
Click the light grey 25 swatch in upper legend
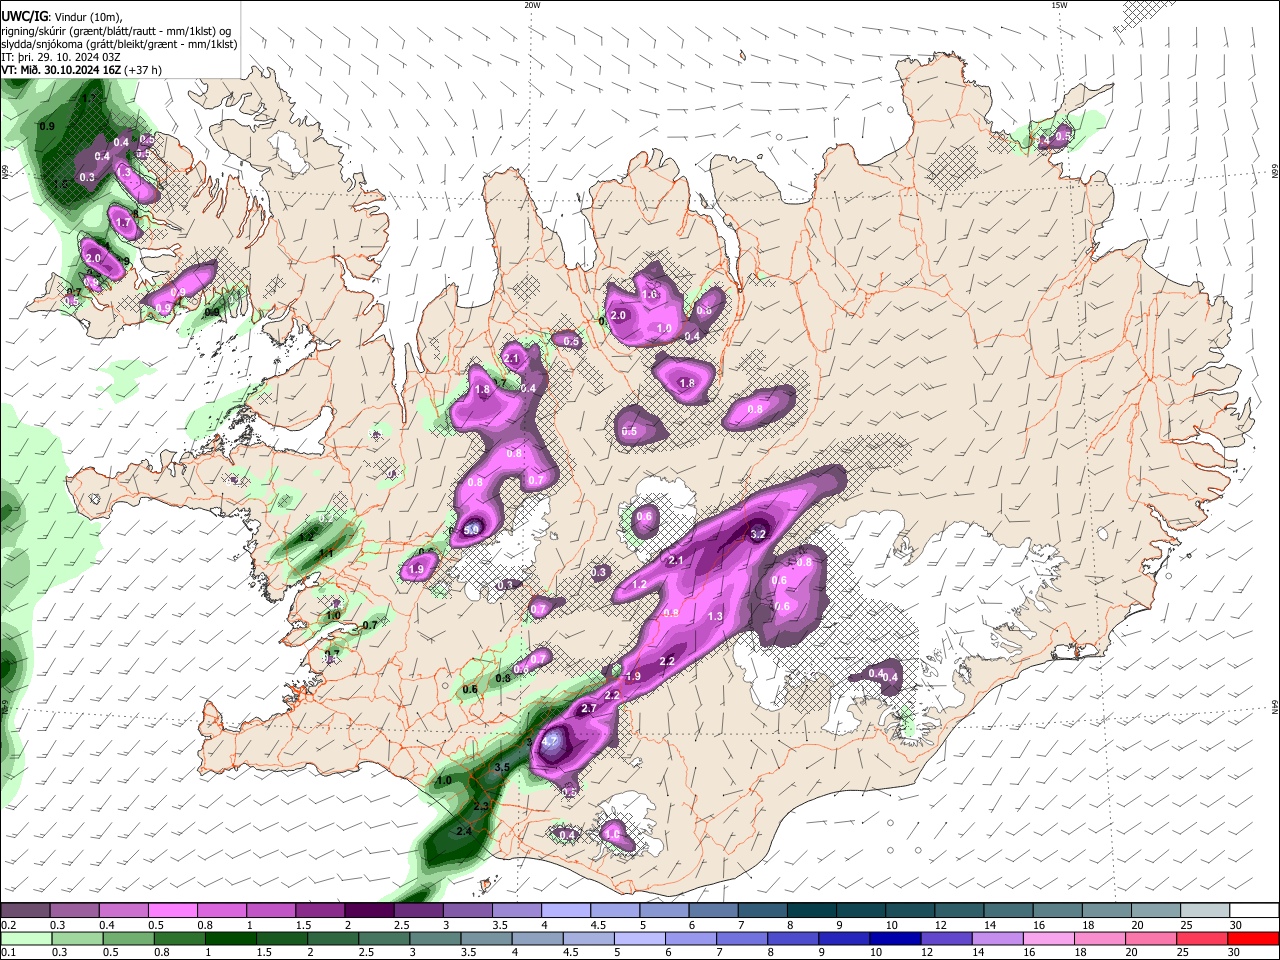1205,911
